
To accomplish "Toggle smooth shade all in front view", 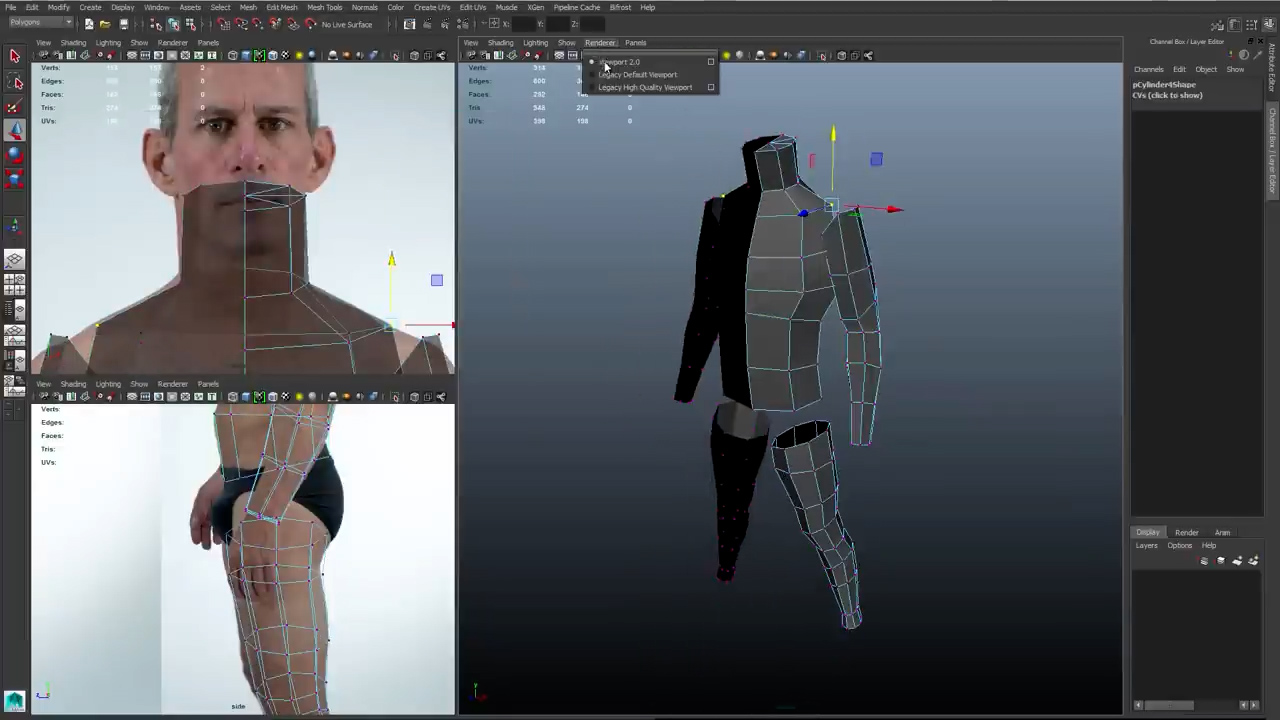I will coord(246,55).
